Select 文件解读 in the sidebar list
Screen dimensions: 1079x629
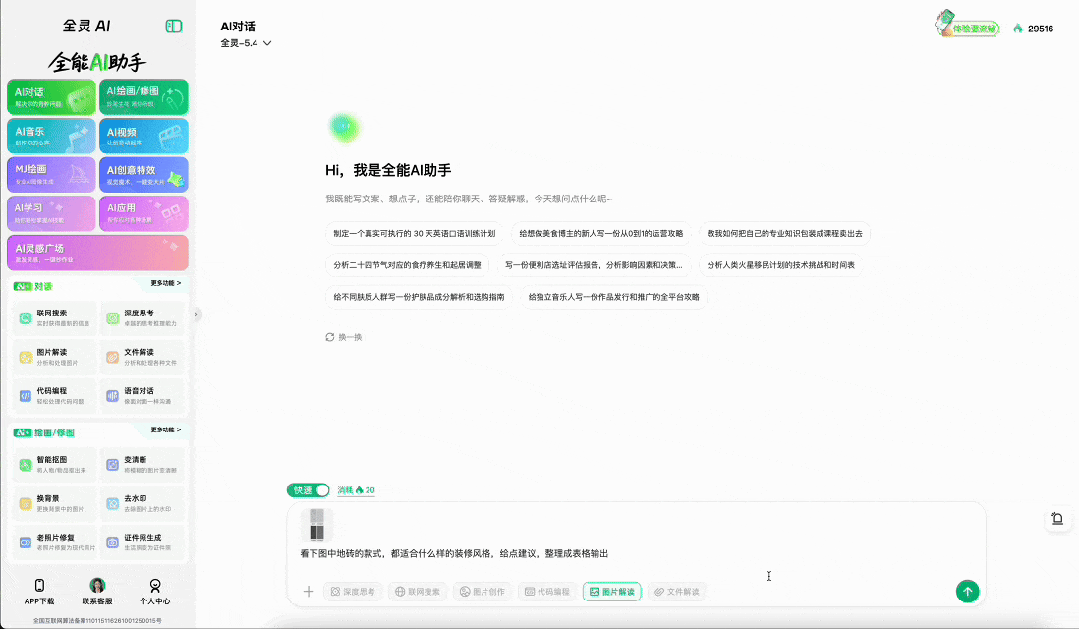(142, 356)
